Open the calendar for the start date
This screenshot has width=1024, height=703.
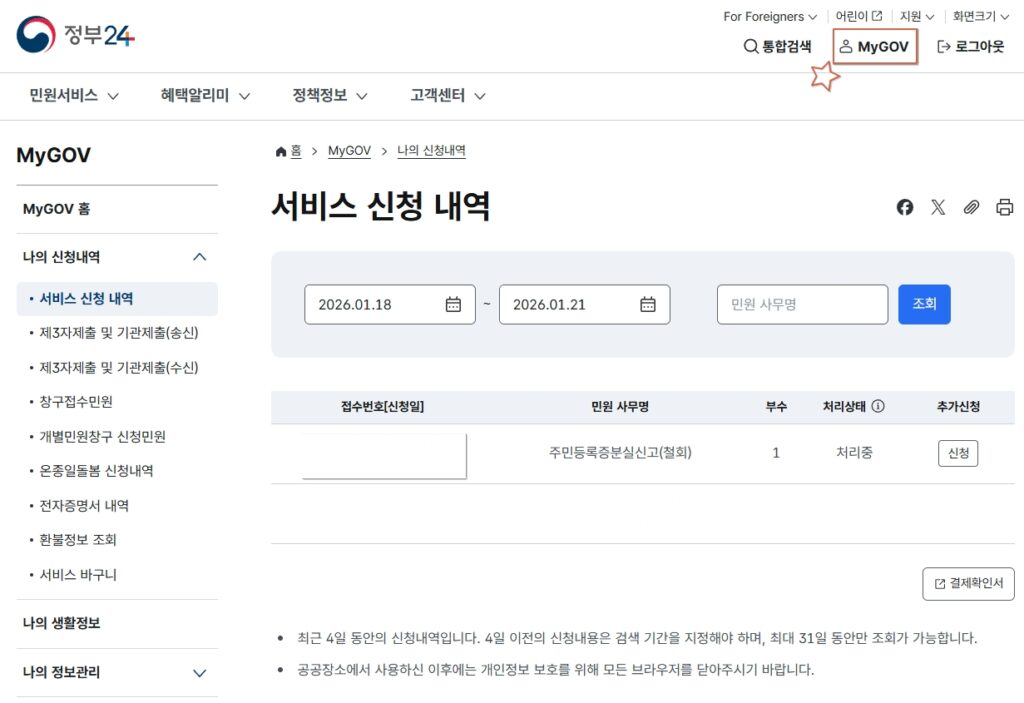(456, 304)
